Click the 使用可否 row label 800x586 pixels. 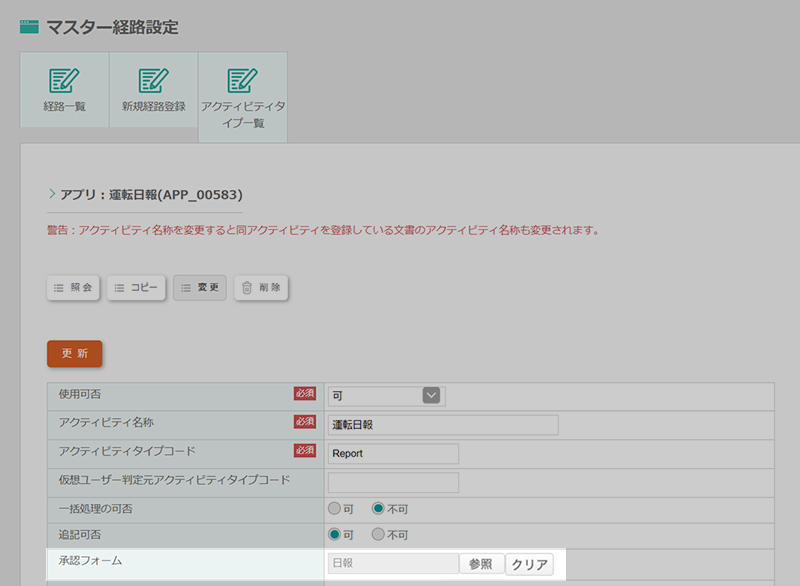(80, 394)
